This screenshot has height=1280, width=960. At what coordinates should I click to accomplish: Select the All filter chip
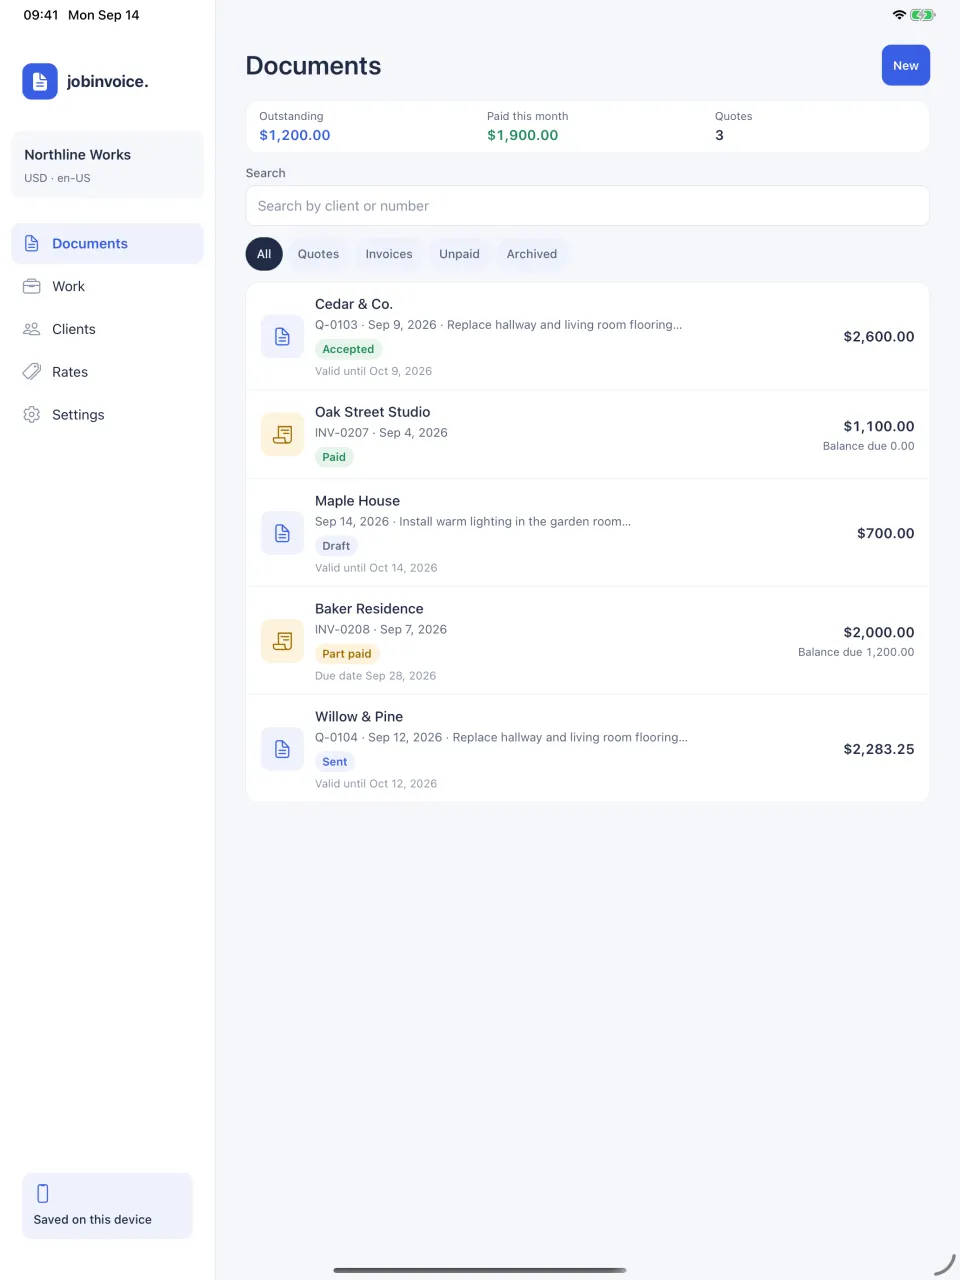tap(264, 254)
